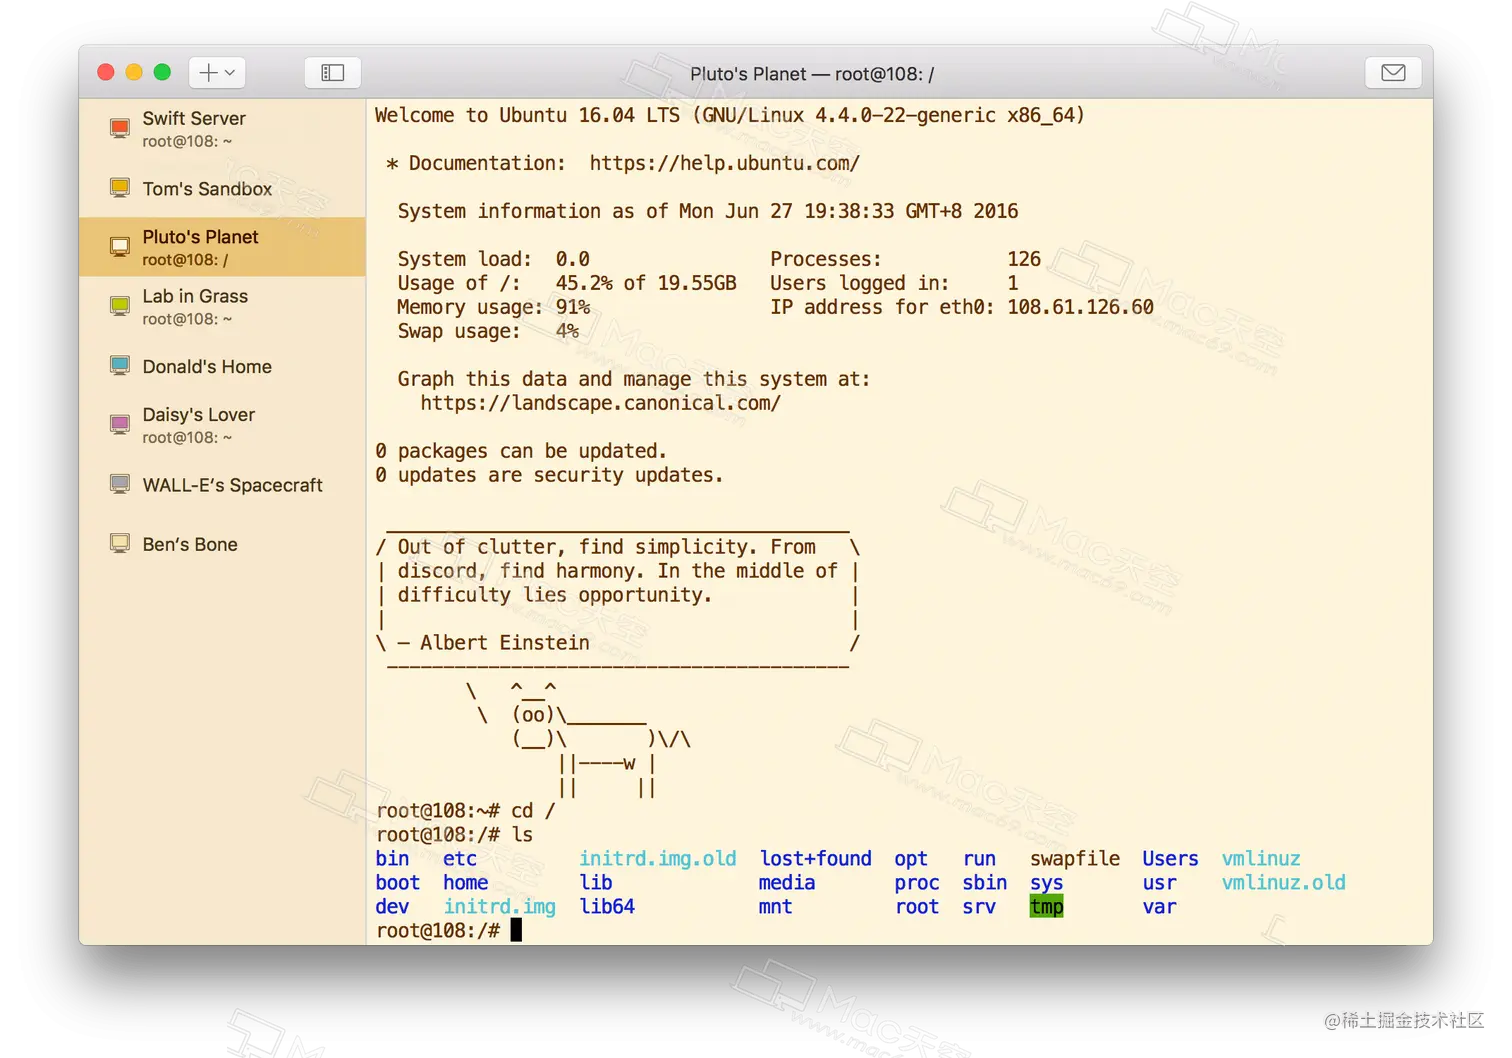Open WALL-E's Spacecraft entry
This screenshot has width=1512, height=1058.
[x=222, y=485]
